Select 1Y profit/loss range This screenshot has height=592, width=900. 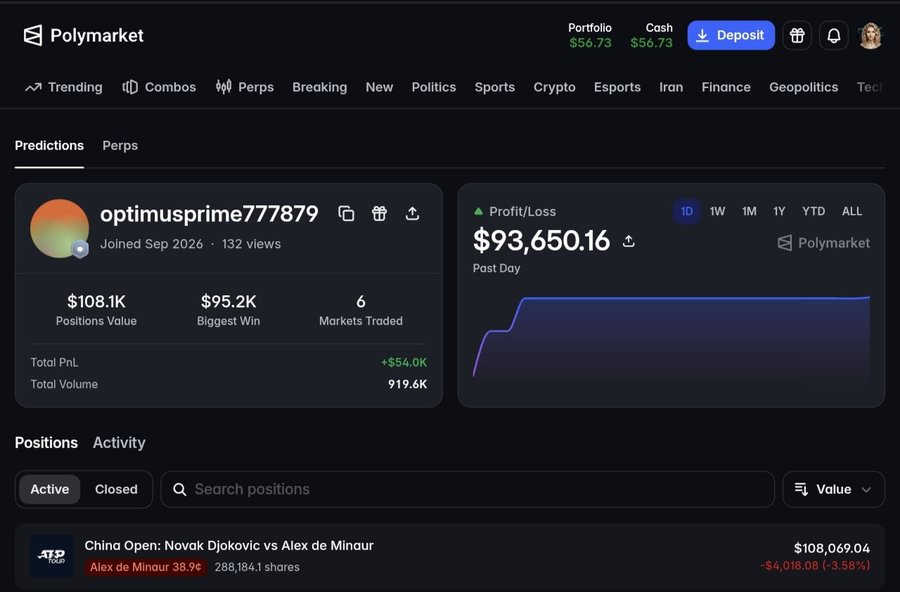tap(779, 211)
